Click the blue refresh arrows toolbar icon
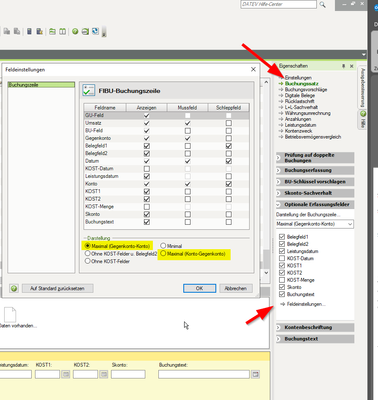The height and width of the screenshot is (400, 378). 95,31
